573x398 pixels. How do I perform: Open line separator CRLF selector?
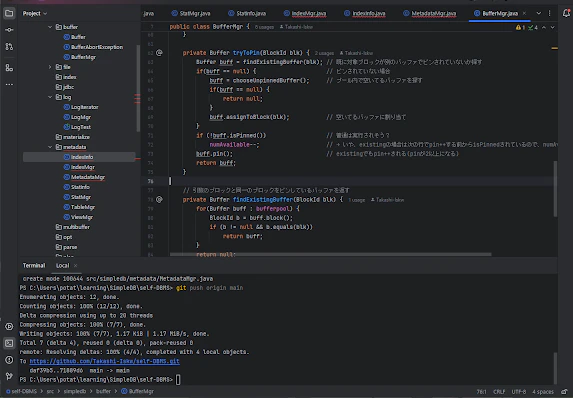(x=499, y=391)
